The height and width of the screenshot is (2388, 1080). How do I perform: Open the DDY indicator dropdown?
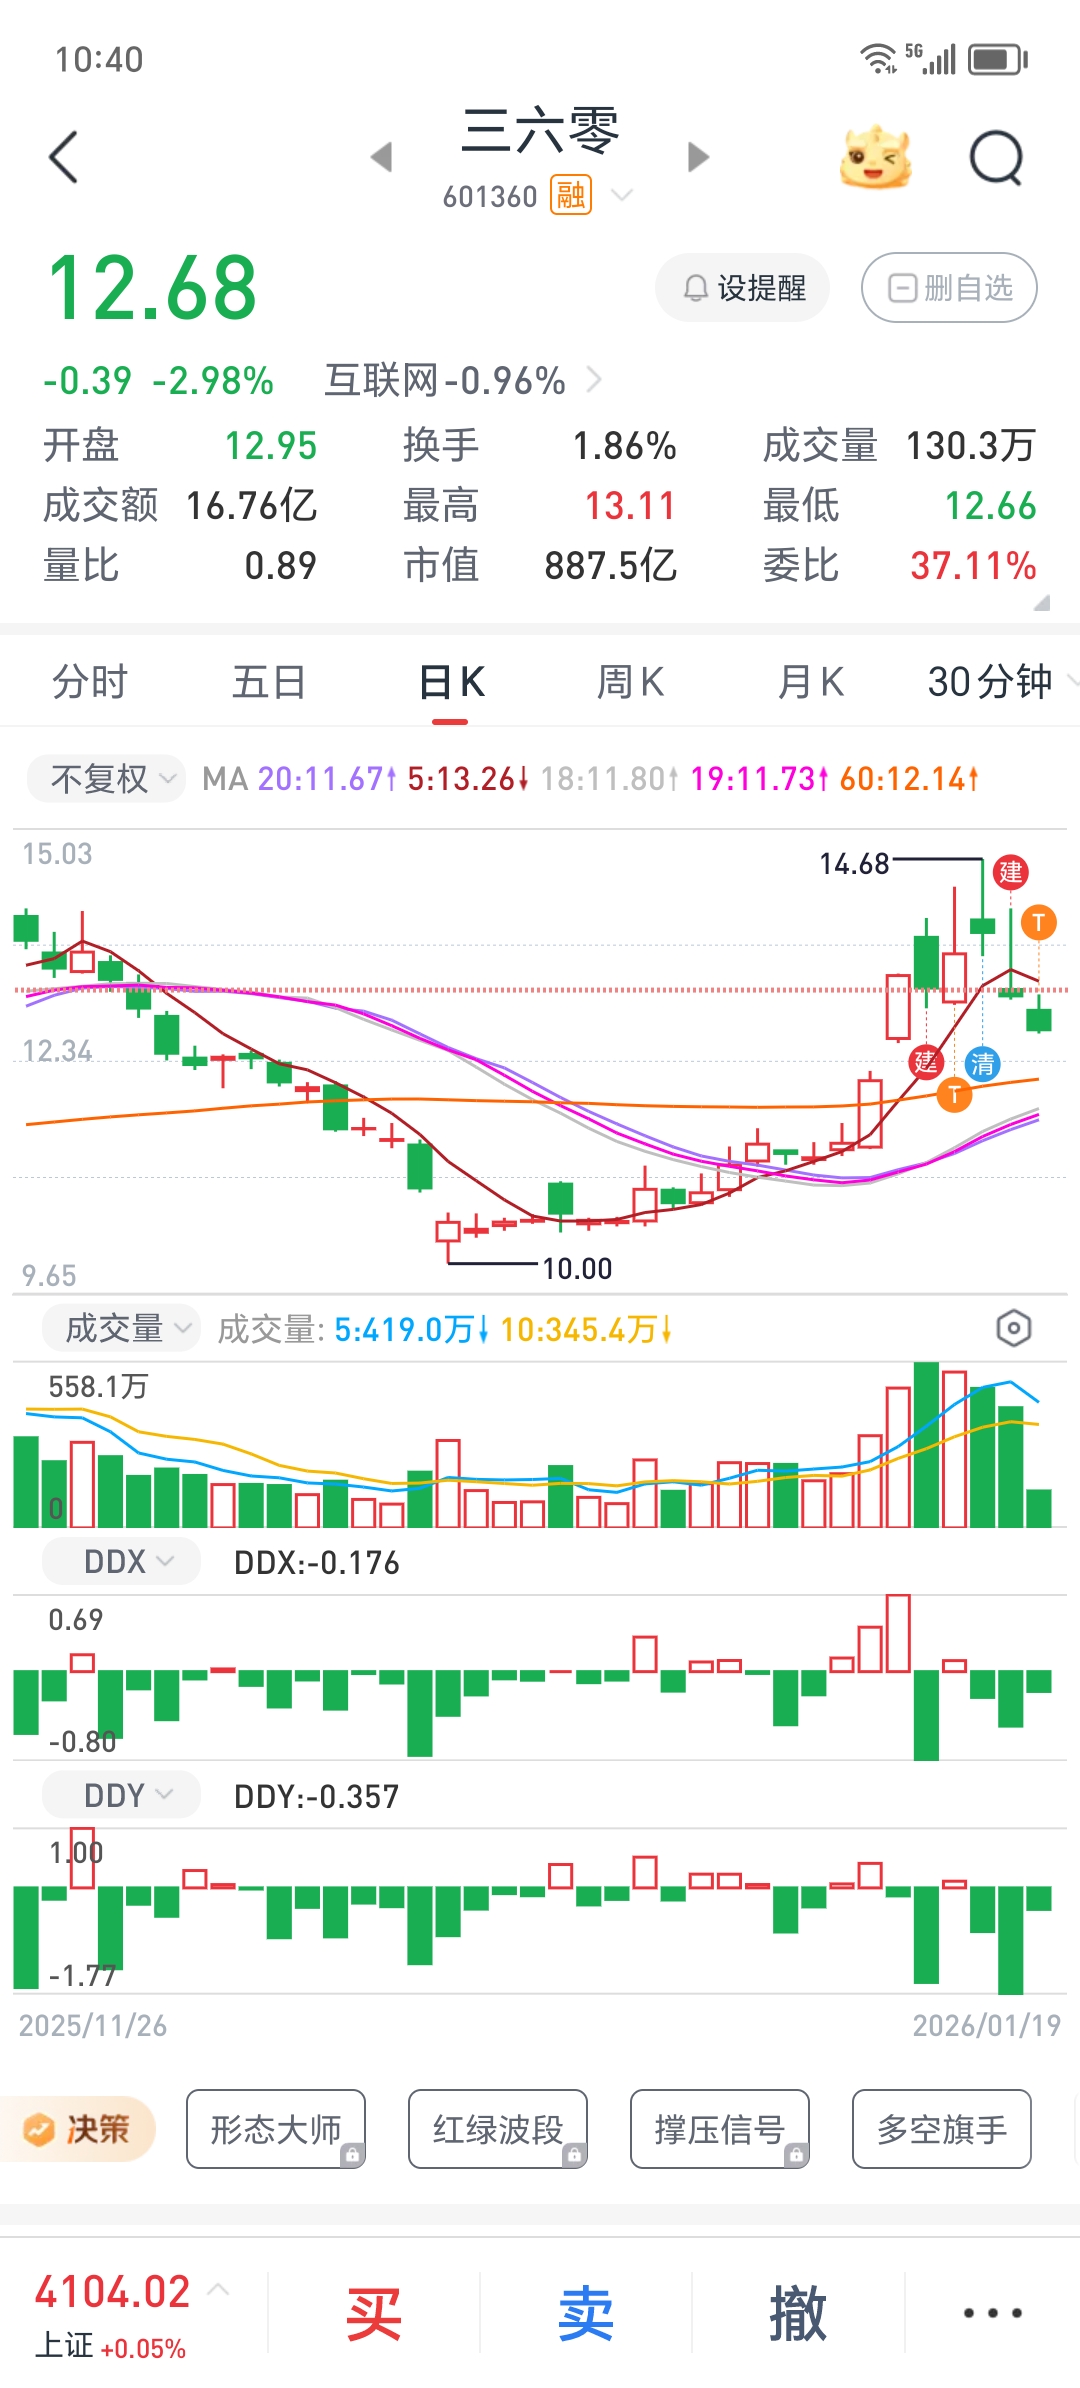coord(121,1795)
